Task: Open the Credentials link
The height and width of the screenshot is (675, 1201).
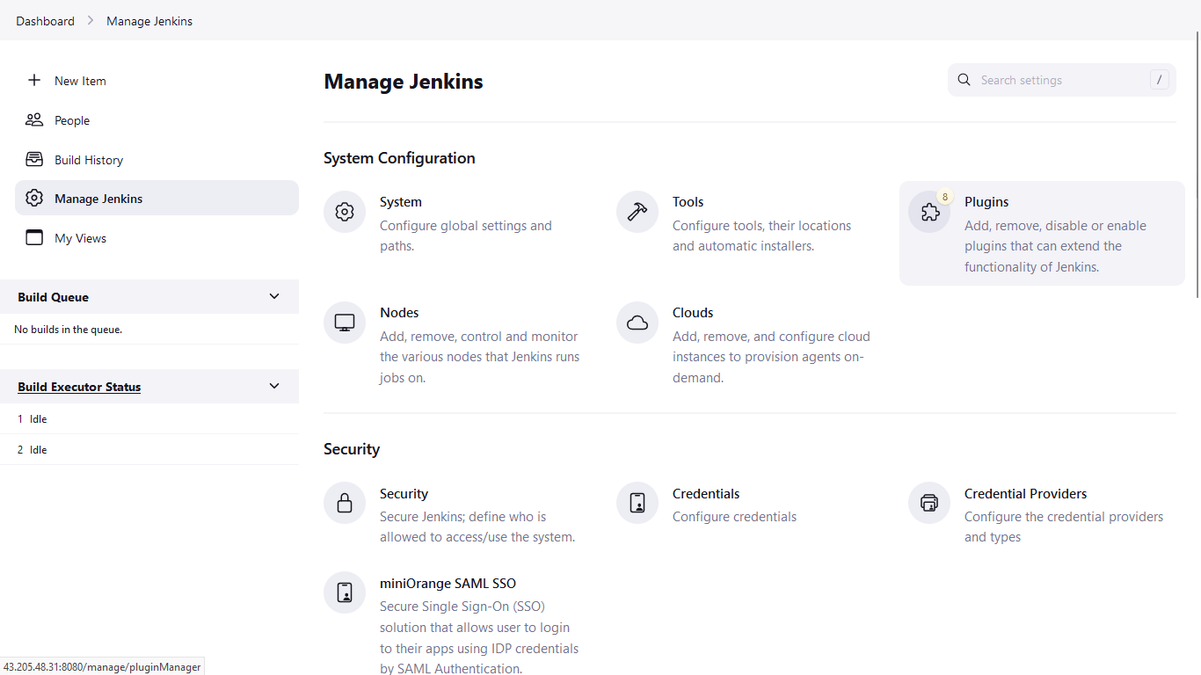Action: pyautogui.click(x=706, y=494)
